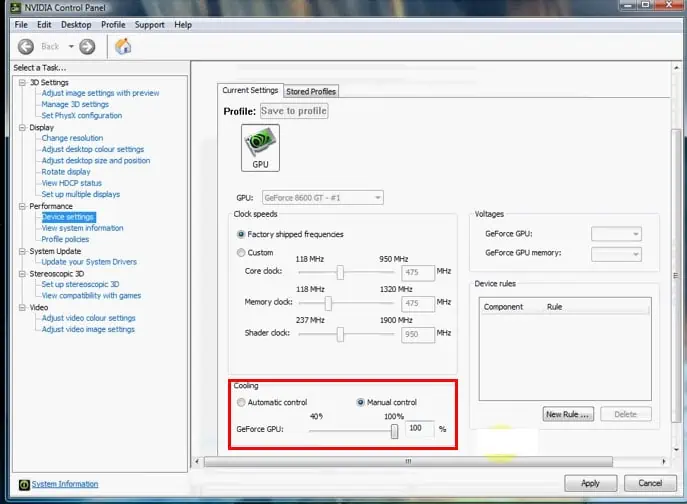Screen dimensions: 687x504
Task: Select Custom clock speeds option
Action: coord(241,253)
